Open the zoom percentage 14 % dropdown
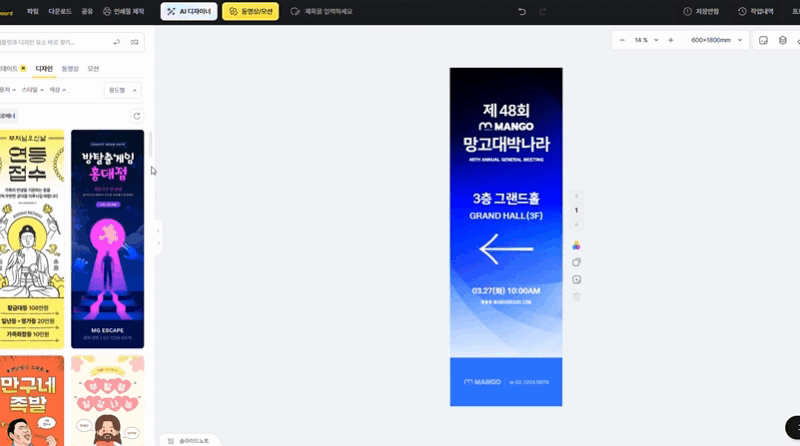Image resolution: width=800 pixels, height=446 pixels. pyautogui.click(x=646, y=40)
